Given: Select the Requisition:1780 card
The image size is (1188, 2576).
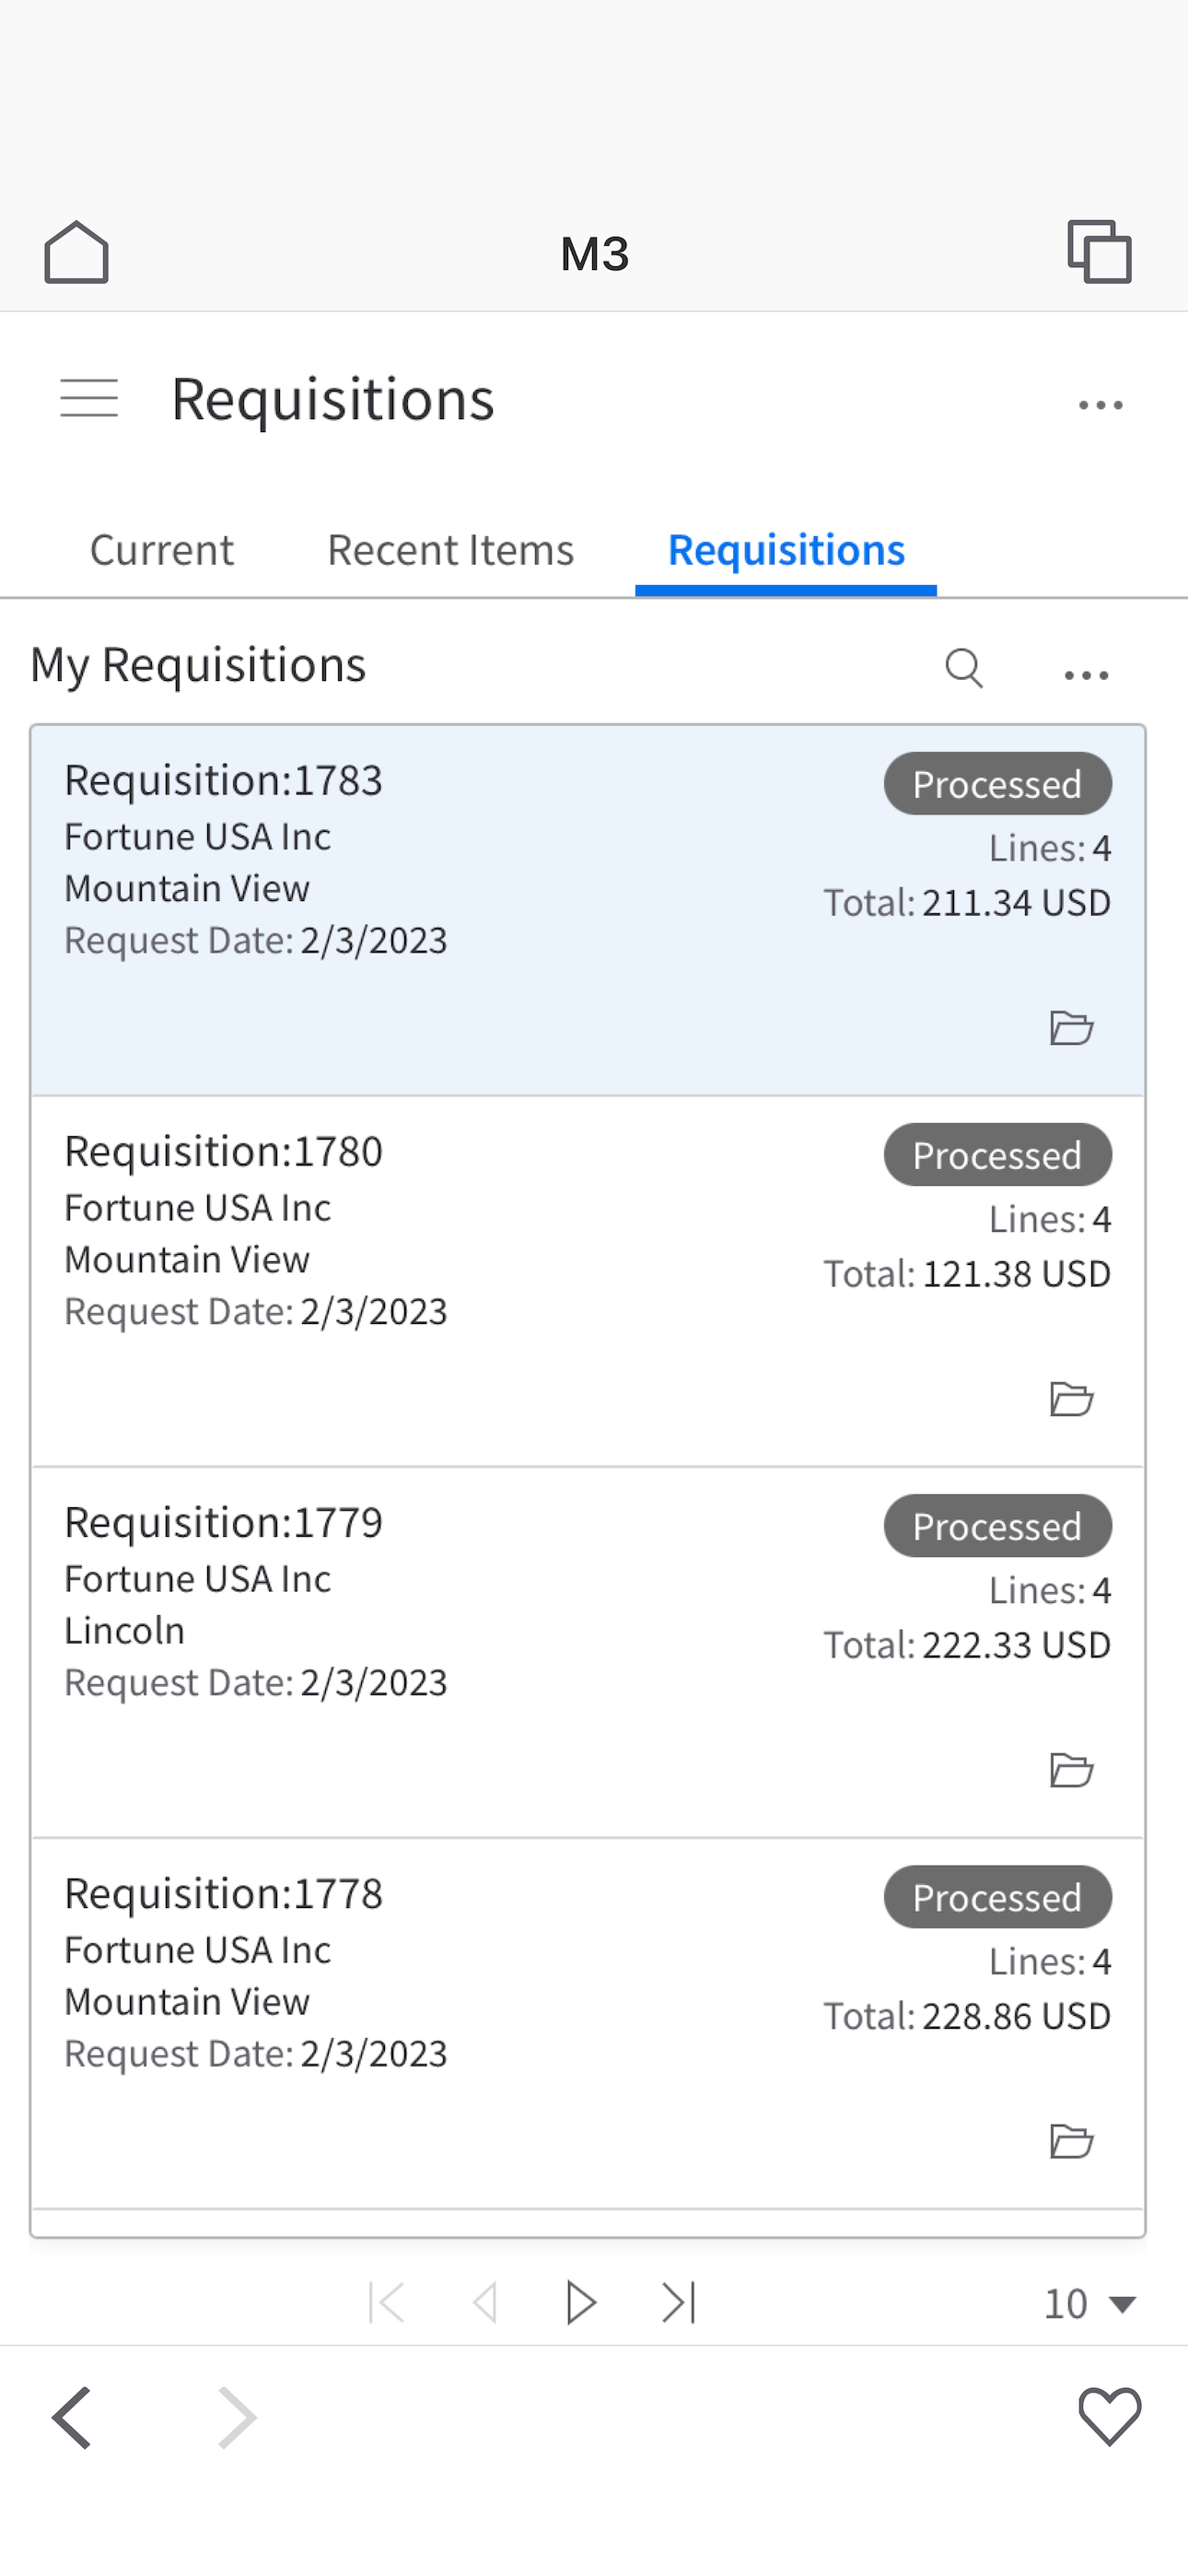Looking at the screenshot, I should tap(588, 1281).
